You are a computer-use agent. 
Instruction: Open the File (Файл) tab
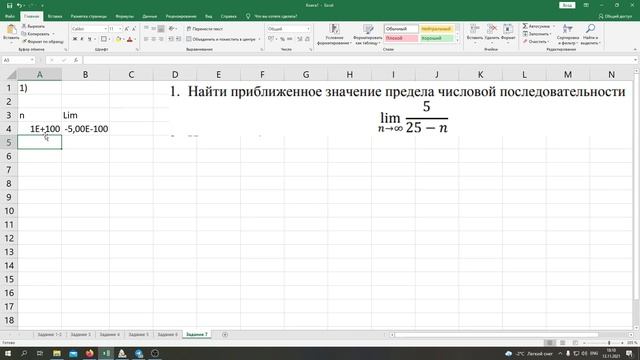click(10, 16)
